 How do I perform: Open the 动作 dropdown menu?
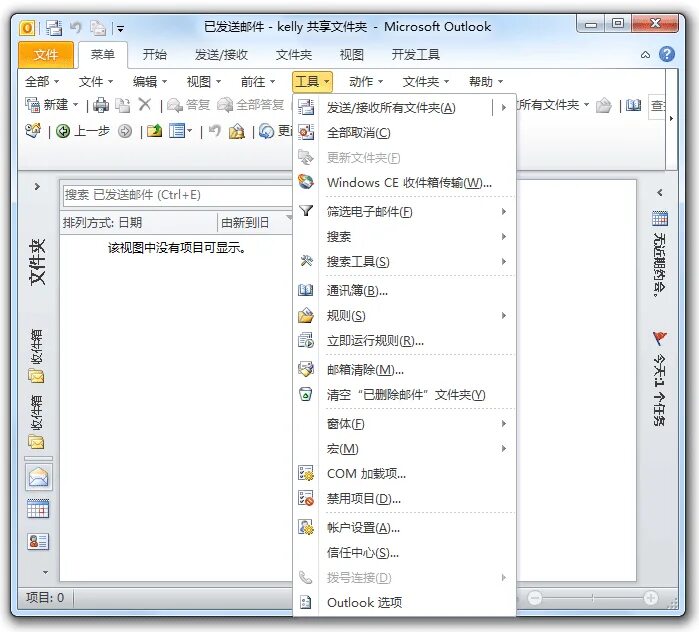pyautogui.click(x=366, y=82)
